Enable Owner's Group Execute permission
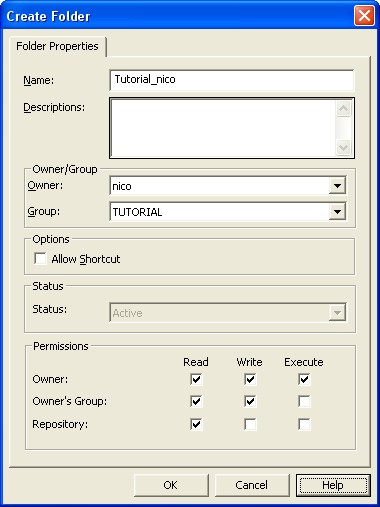Screen dimensions: 380x507 (304, 401)
